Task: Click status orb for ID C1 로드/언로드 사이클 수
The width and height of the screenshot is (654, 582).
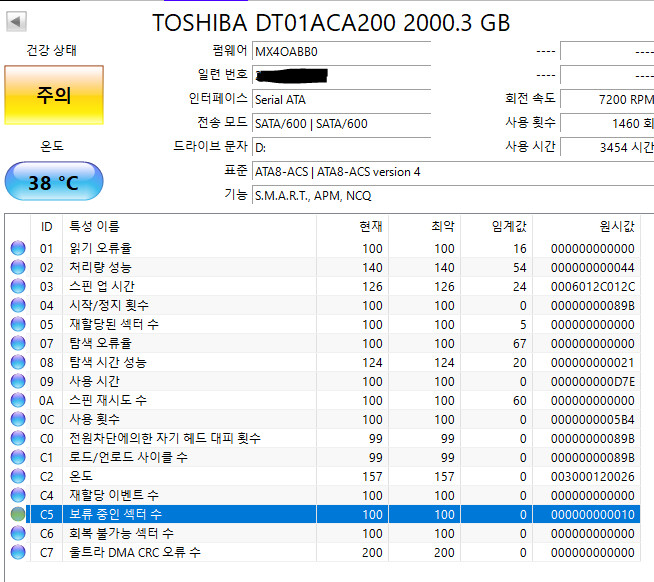Action: tap(18, 457)
